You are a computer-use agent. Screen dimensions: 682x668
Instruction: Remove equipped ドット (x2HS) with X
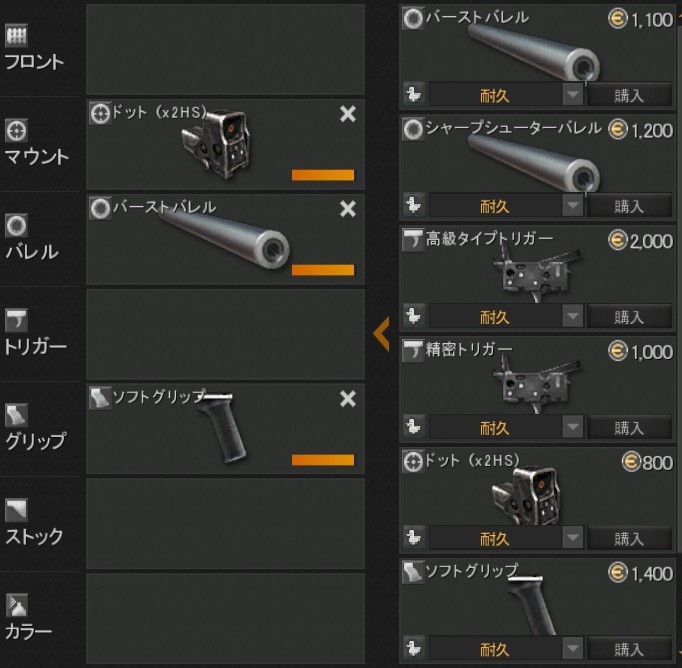(348, 114)
